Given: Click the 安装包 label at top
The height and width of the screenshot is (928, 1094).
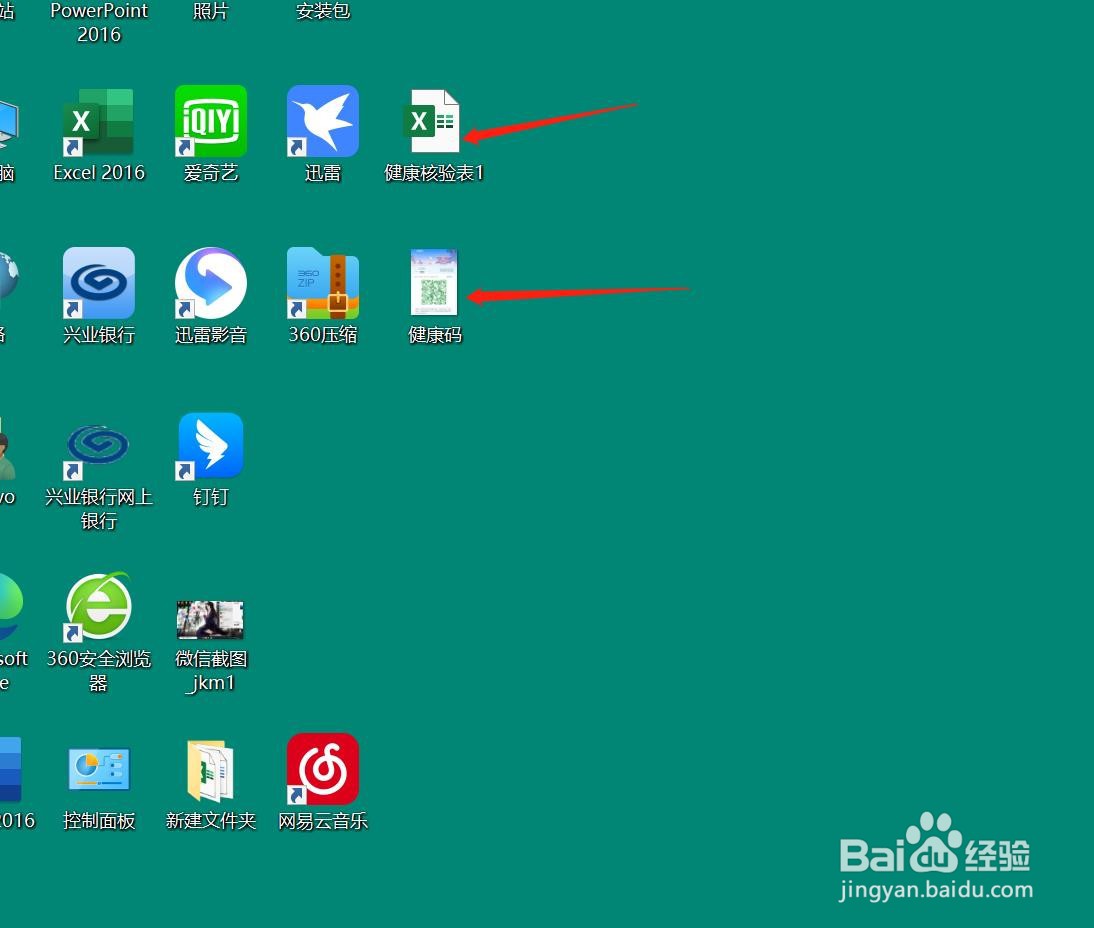Looking at the screenshot, I should [x=322, y=10].
